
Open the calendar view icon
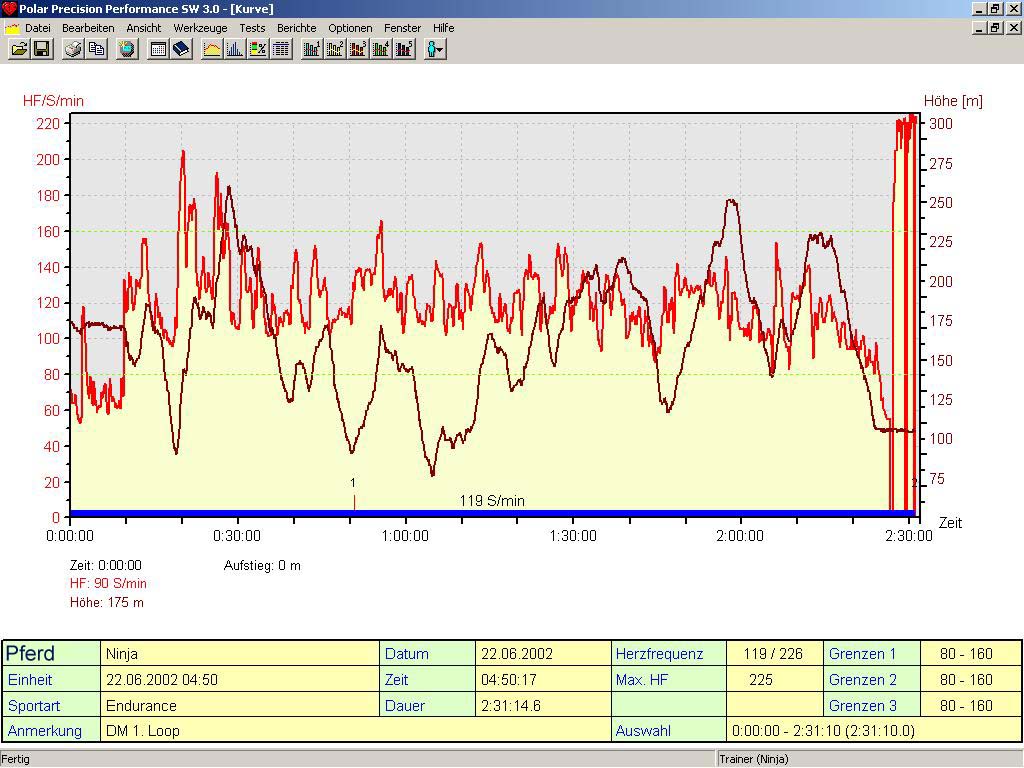[158, 49]
